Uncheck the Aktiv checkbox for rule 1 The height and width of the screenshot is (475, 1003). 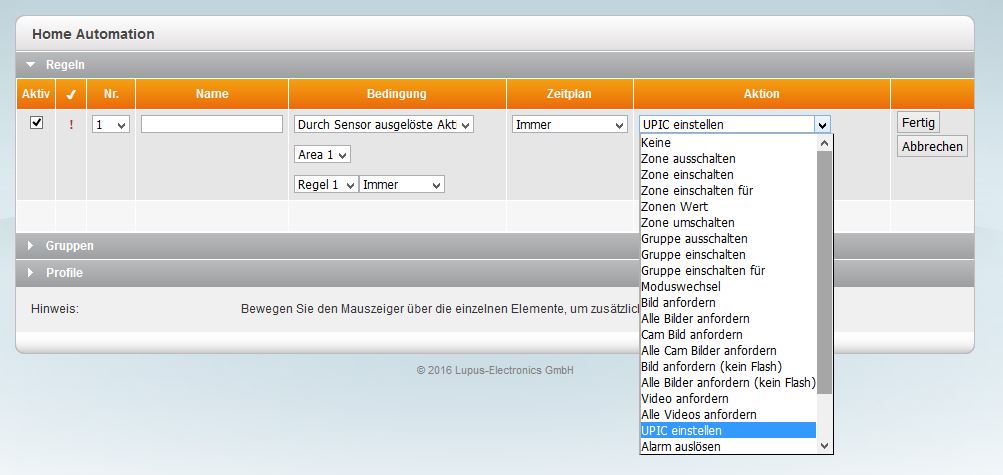tap(37, 122)
